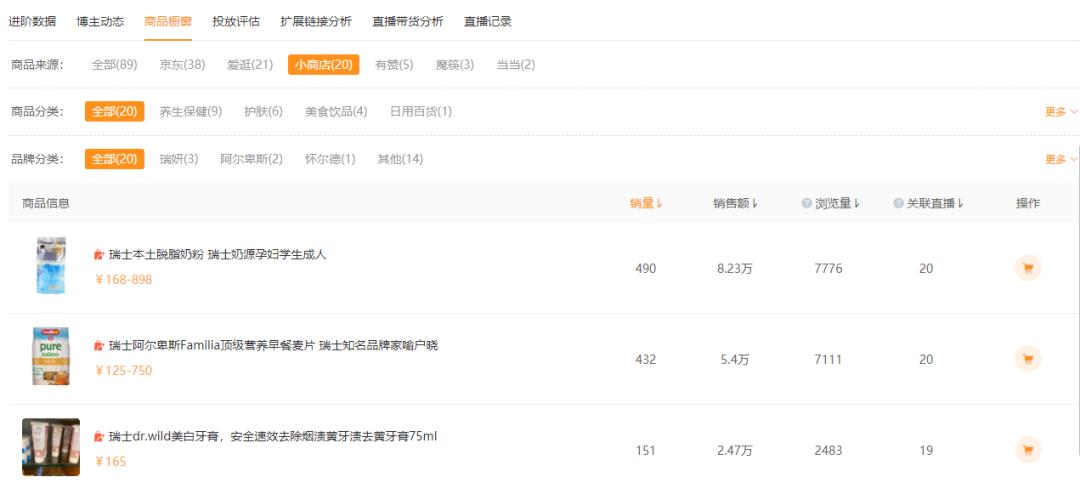Filter category by 养生保健(9)
This screenshot has width=1080, height=494.
point(191,112)
